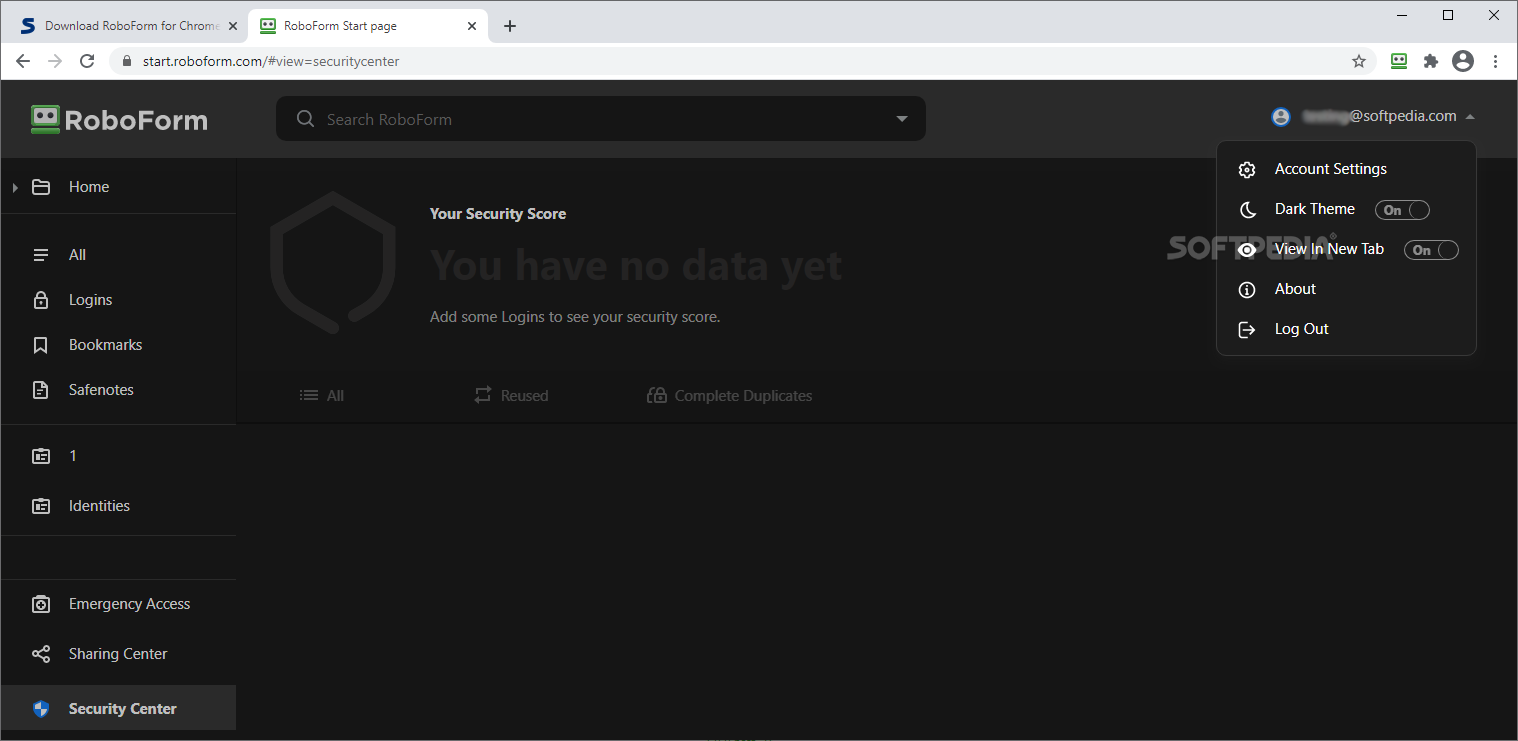Screen dimensions: 1518x741
Task: Click the 'Your Security Score' heading
Action: (498, 214)
